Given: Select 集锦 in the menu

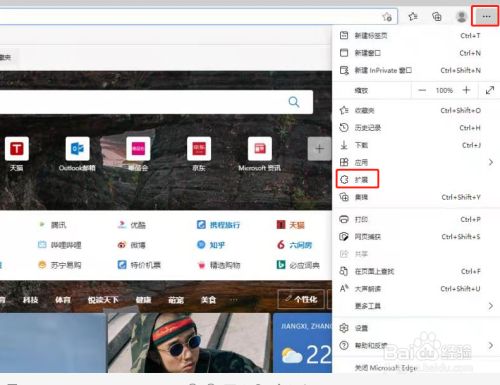Looking at the screenshot, I should pos(416,197).
